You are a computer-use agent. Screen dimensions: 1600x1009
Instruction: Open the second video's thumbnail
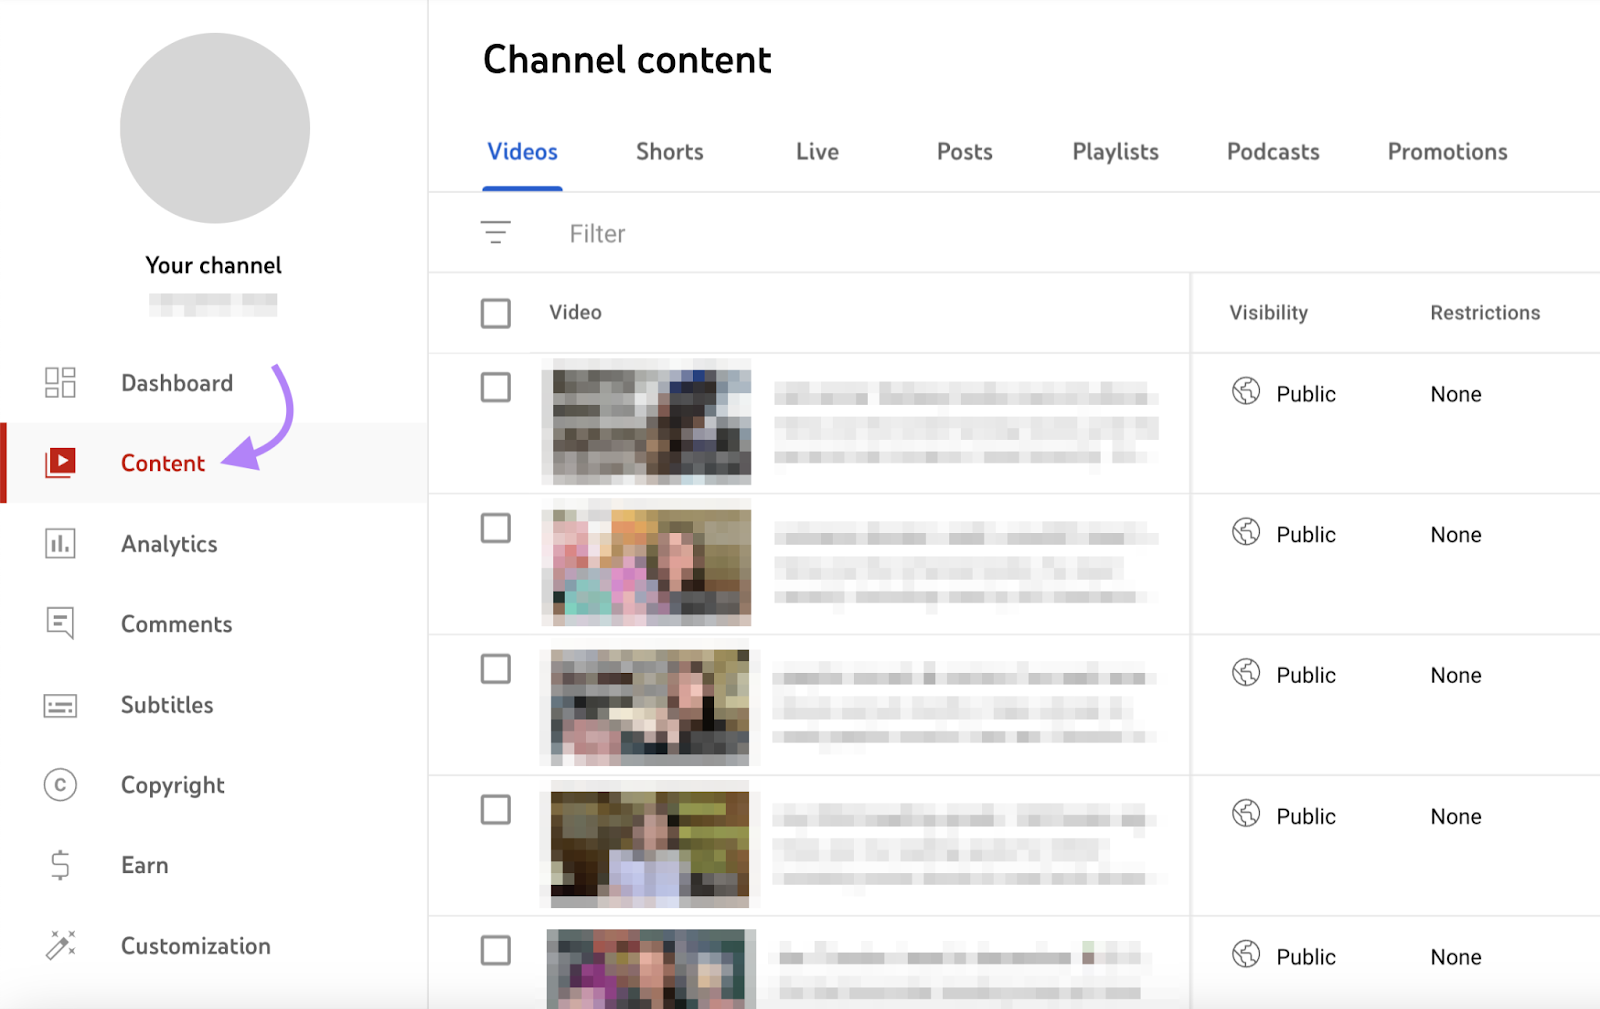click(x=647, y=565)
